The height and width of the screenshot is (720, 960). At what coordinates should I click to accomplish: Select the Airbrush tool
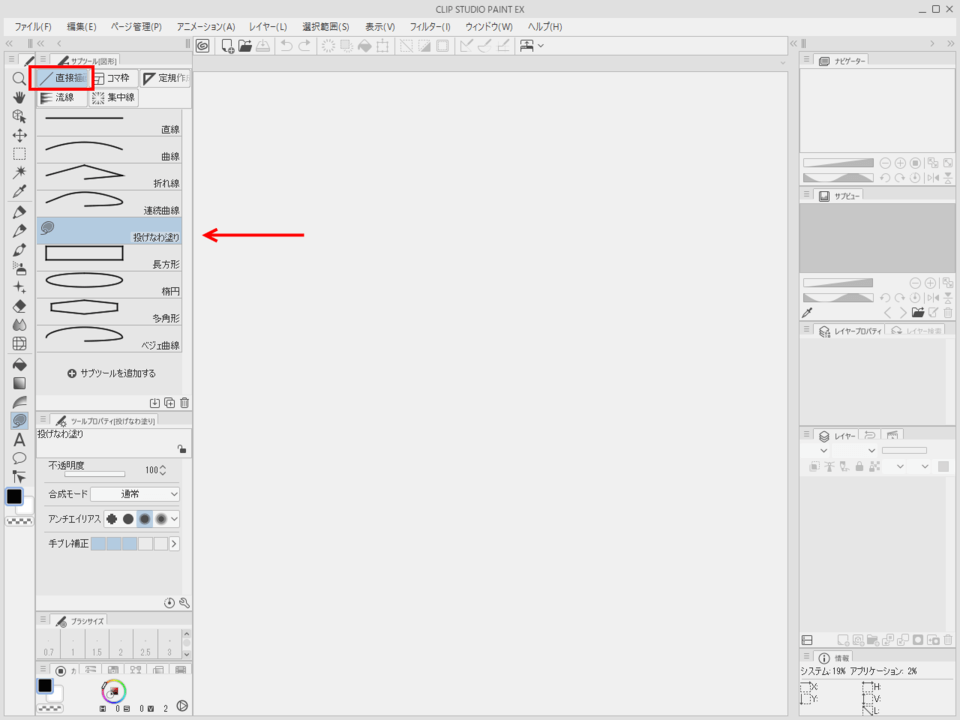[x=19, y=268]
